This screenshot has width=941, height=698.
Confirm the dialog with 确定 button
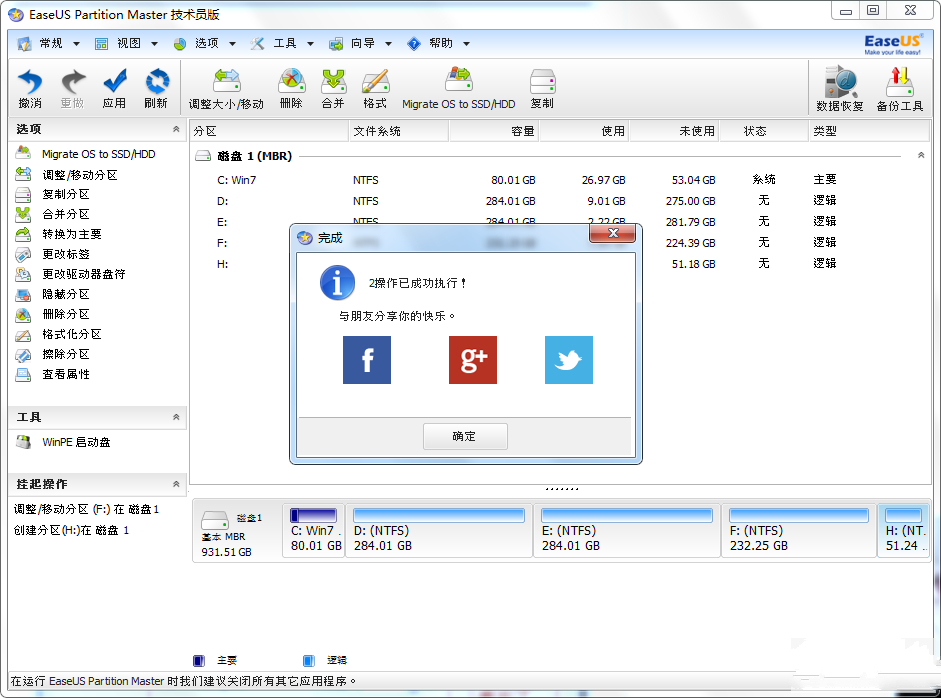tap(465, 436)
